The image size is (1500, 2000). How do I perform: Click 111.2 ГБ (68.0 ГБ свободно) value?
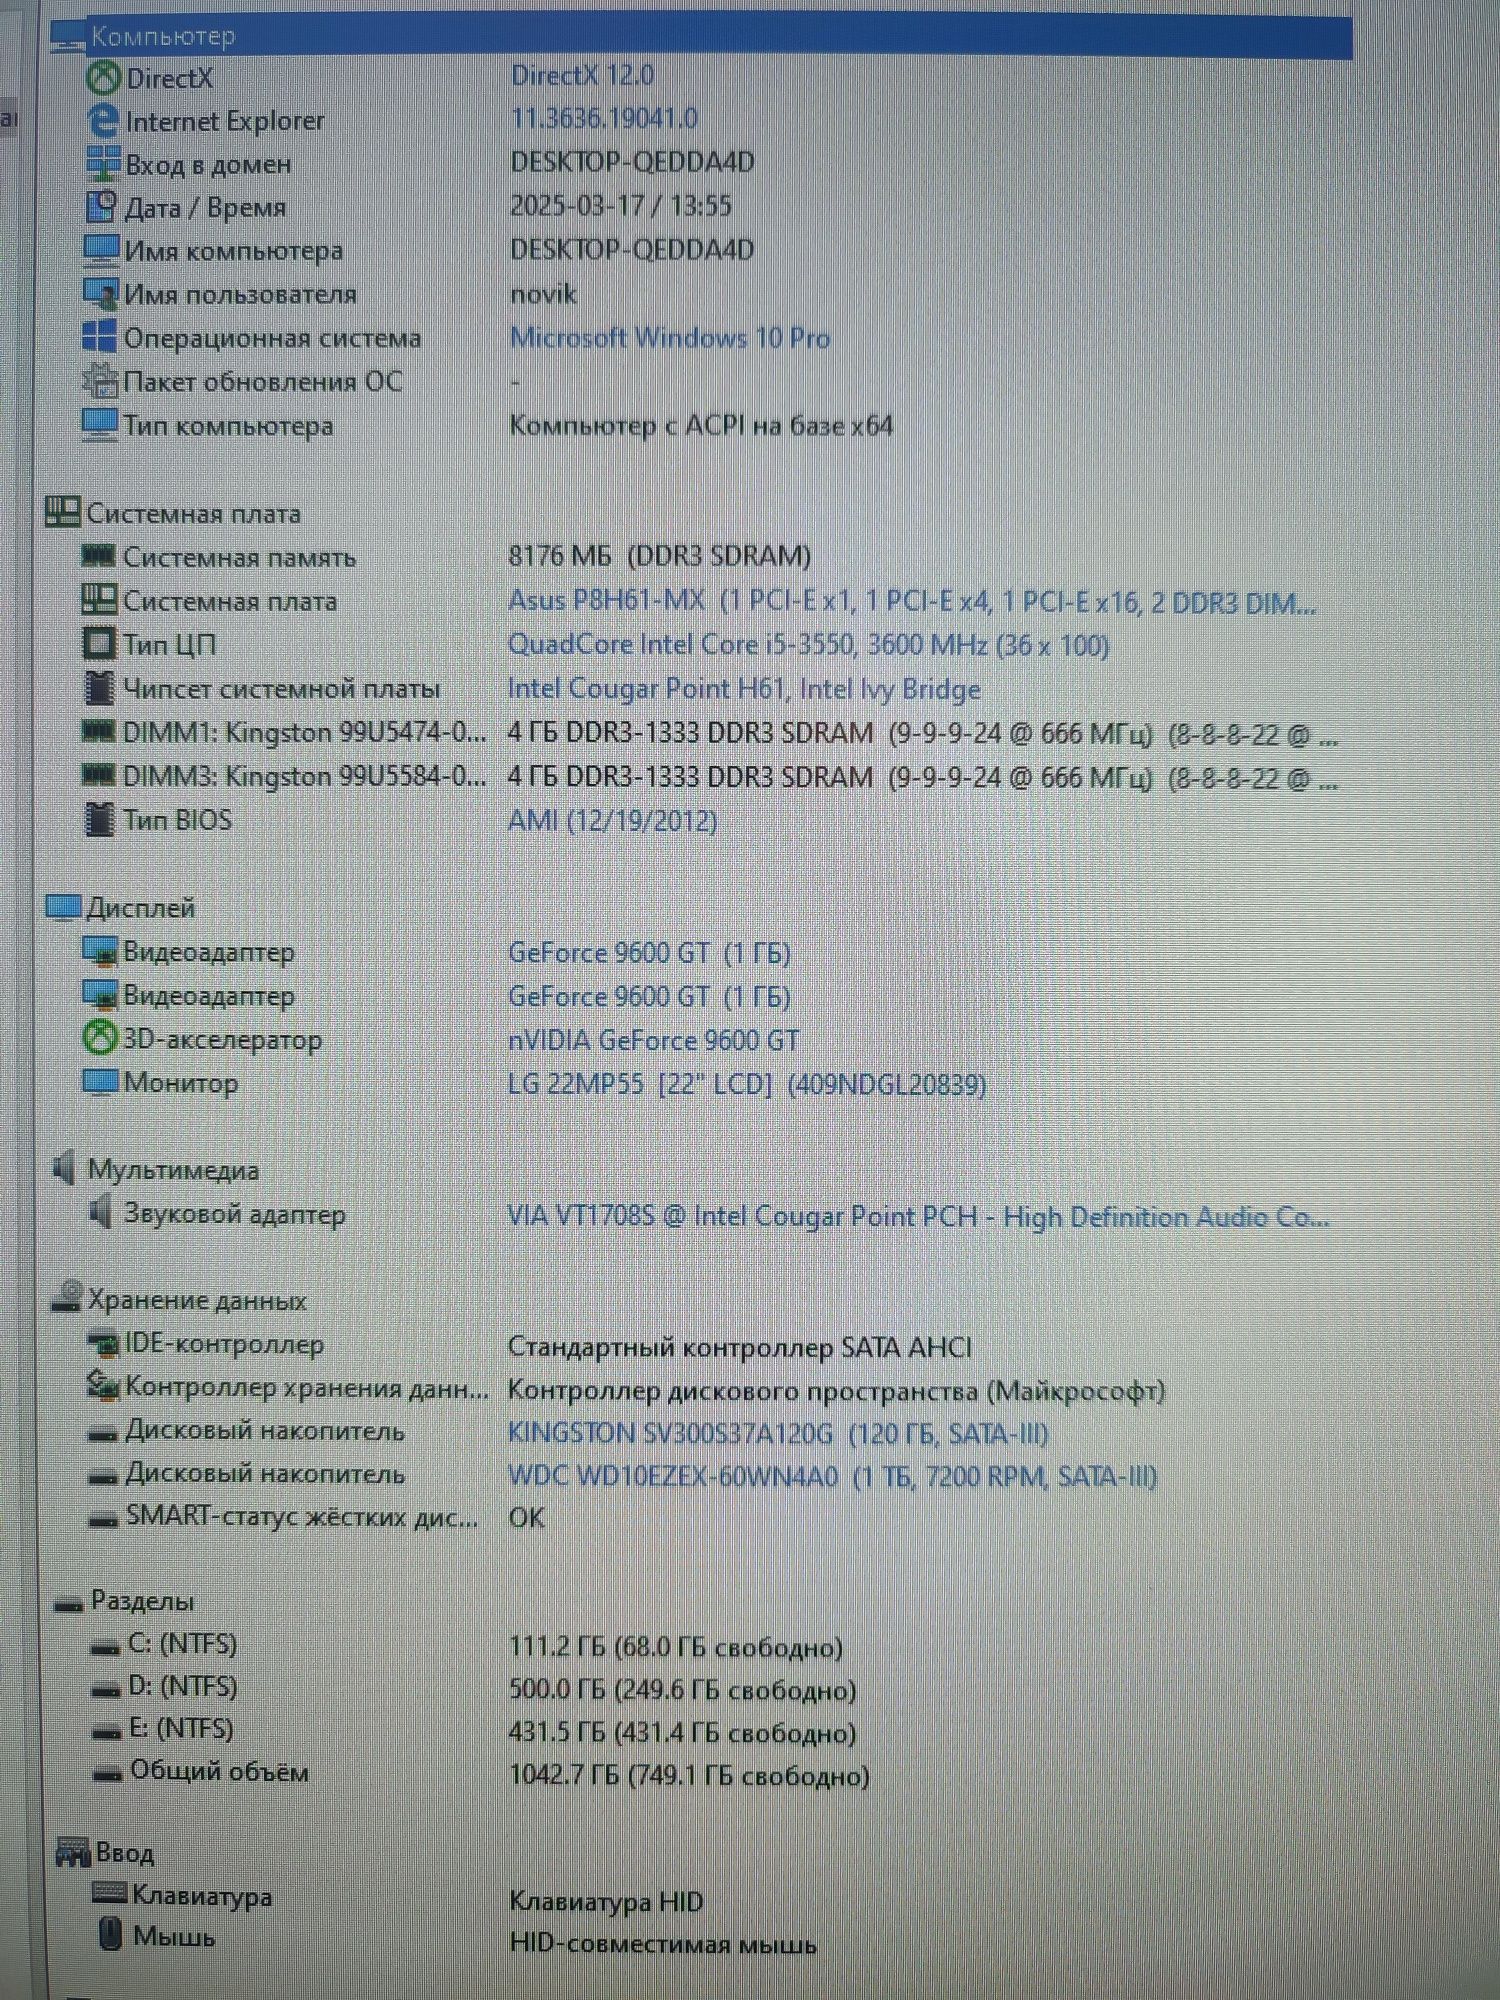(676, 1647)
